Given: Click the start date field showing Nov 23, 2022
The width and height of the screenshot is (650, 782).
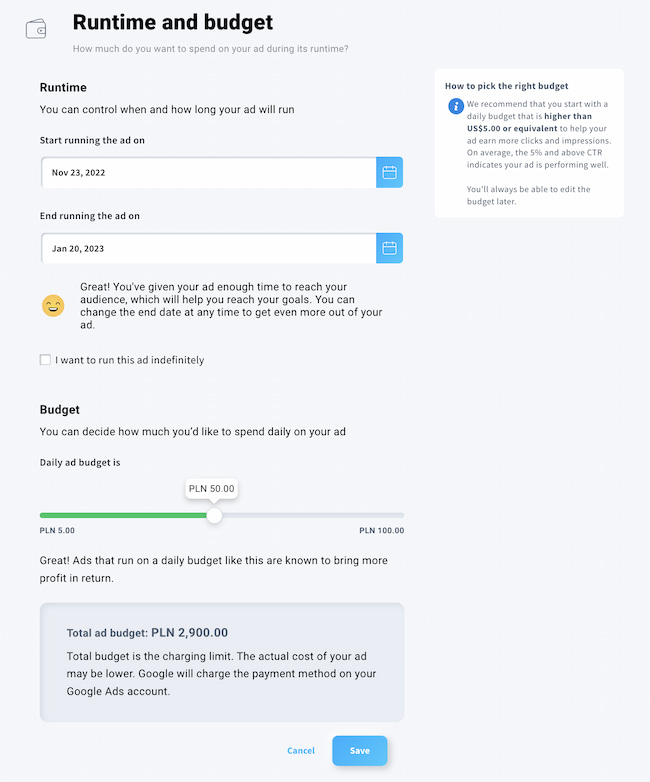Looking at the screenshot, I should 209,173.
